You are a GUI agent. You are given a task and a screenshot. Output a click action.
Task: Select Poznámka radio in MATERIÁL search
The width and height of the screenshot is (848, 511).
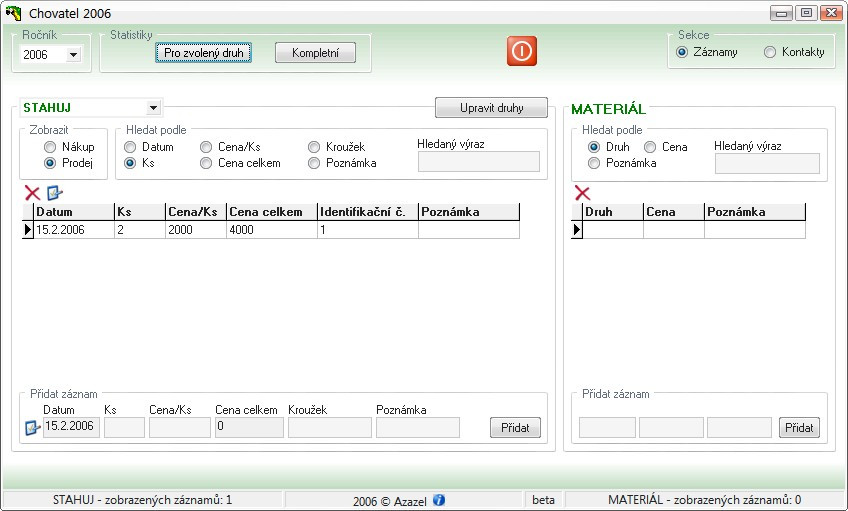(594, 163)
